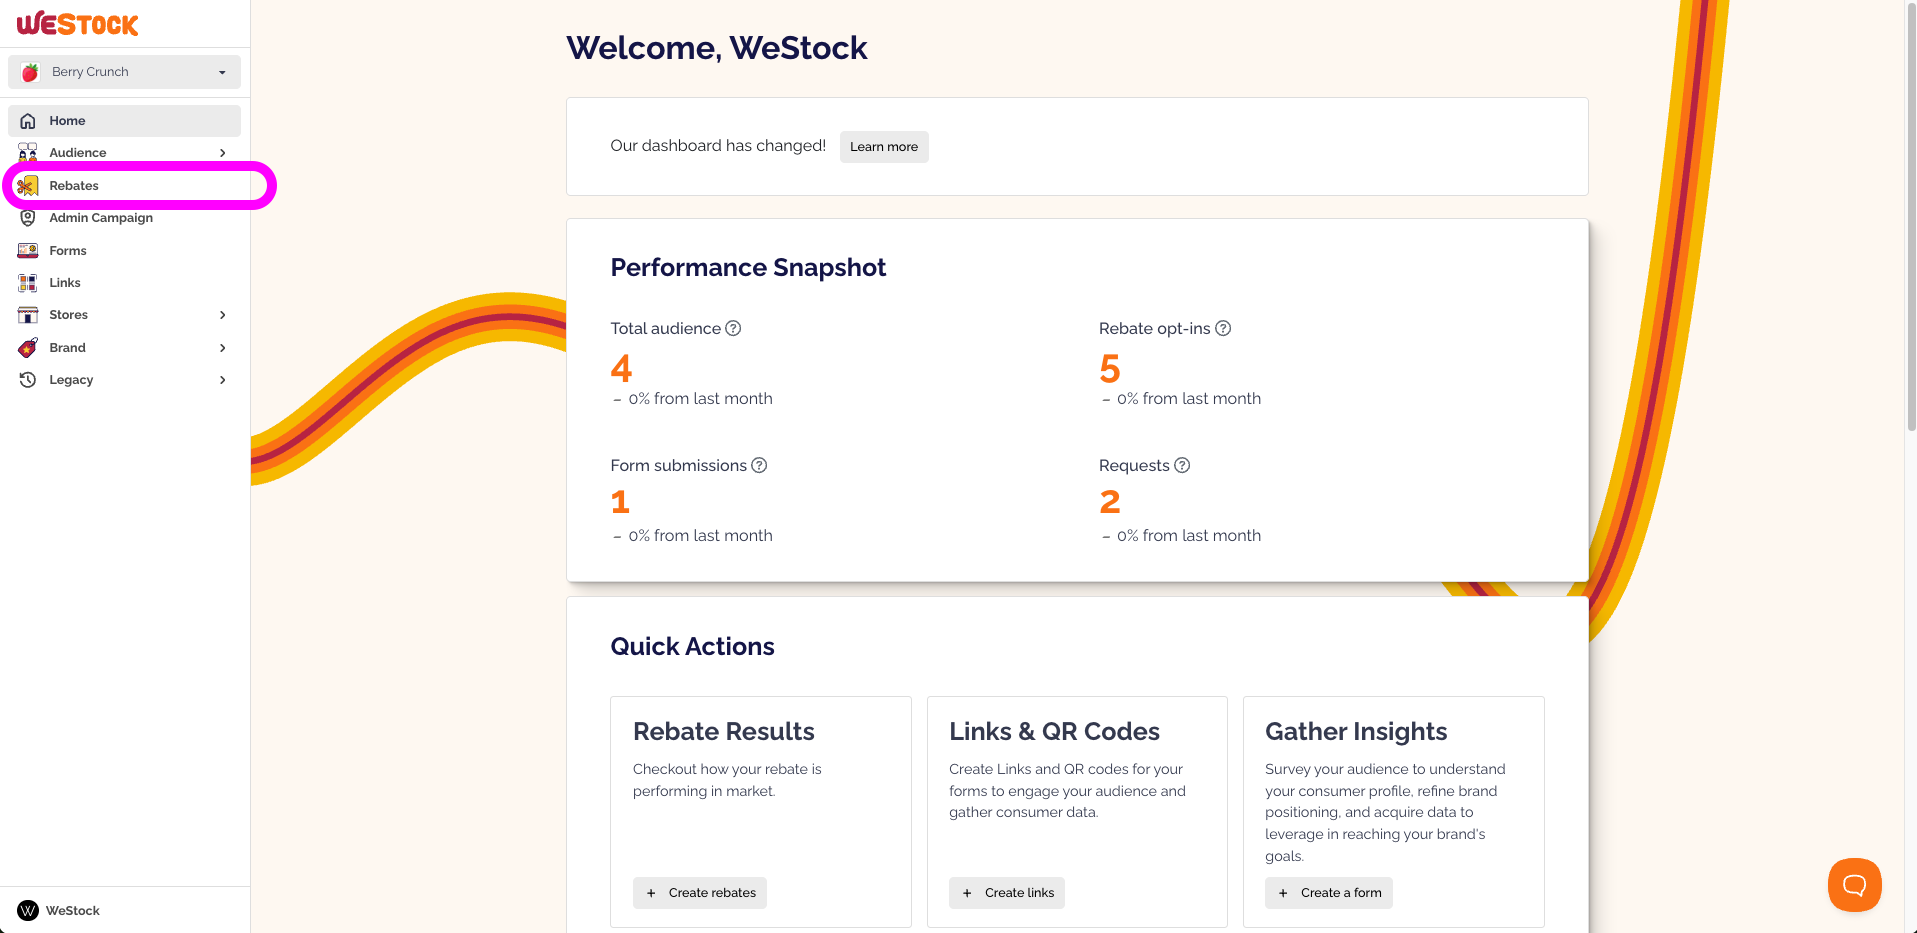Expand the Brand chevron
Viewport: 1917px width, 933px height.
pyautogui.click(x=222, y=348)
